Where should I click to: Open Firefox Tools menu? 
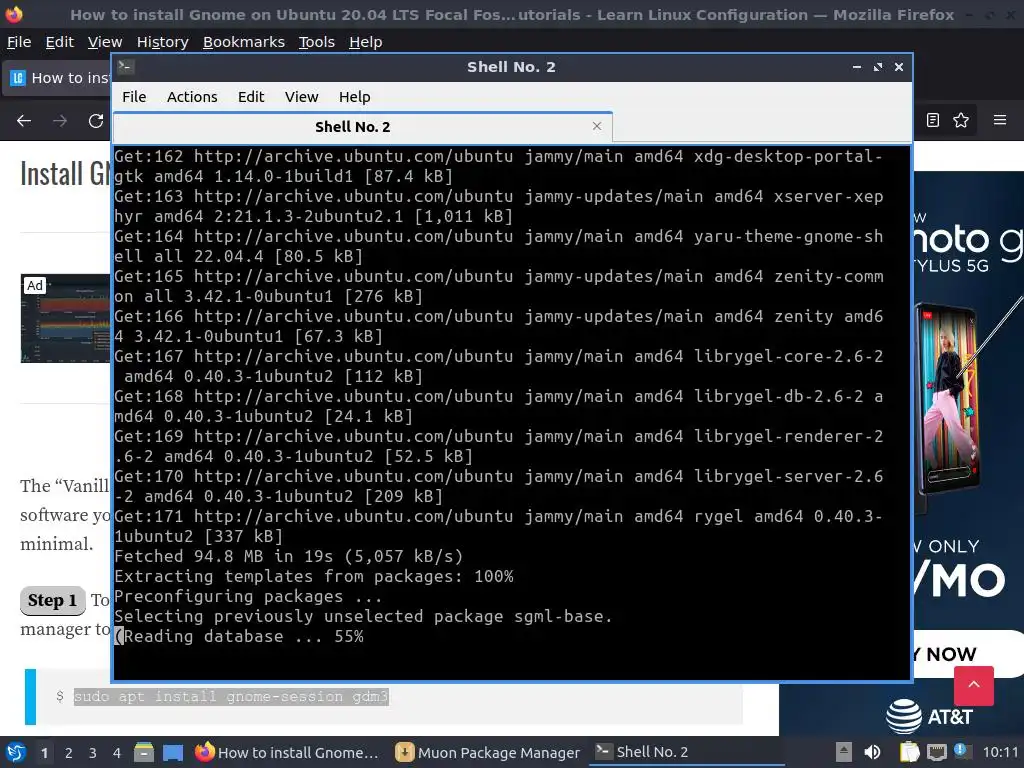pyautogui.click(x=317, y=42)
